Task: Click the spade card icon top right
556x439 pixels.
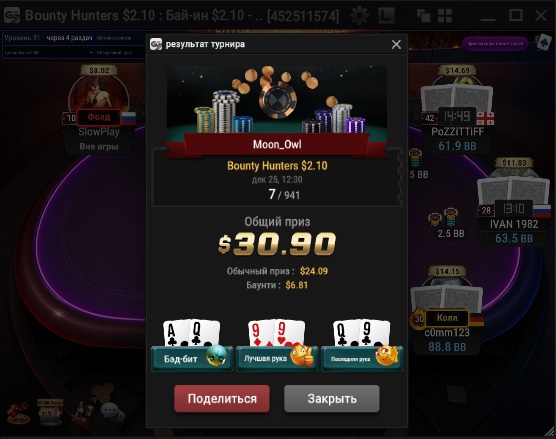Action: (543, 43)
